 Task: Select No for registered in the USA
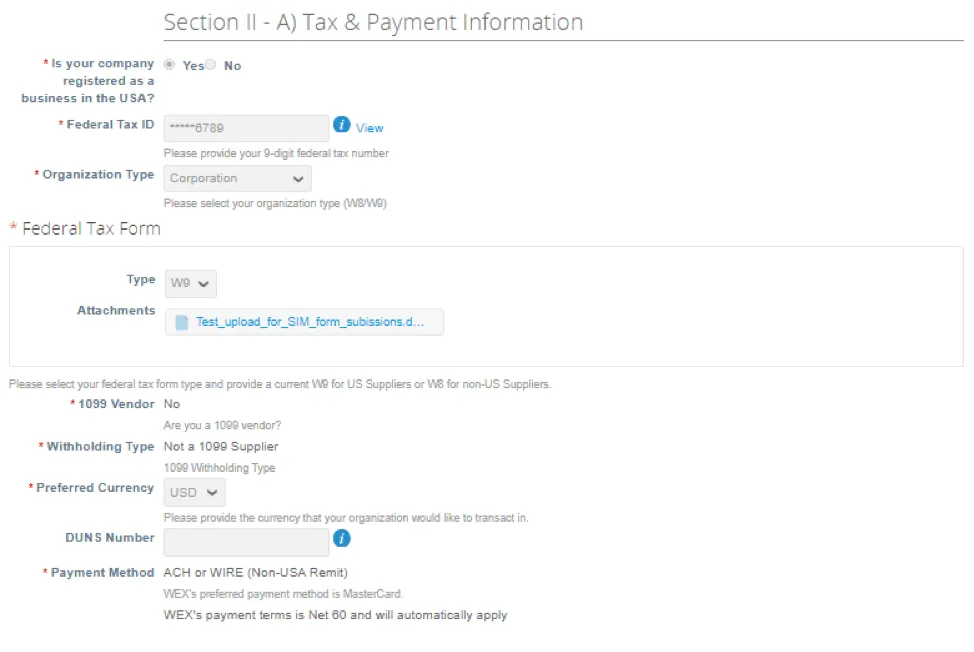(211, 65)
